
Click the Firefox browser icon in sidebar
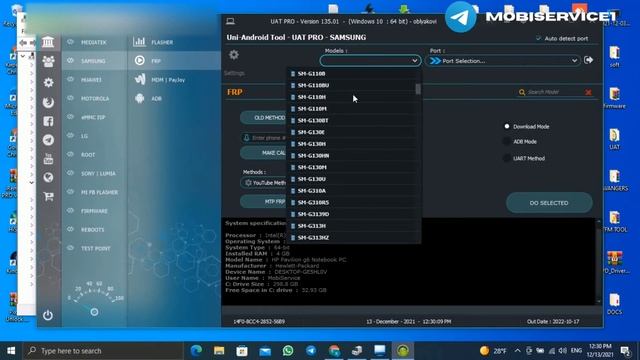click(x=48, y=102)
